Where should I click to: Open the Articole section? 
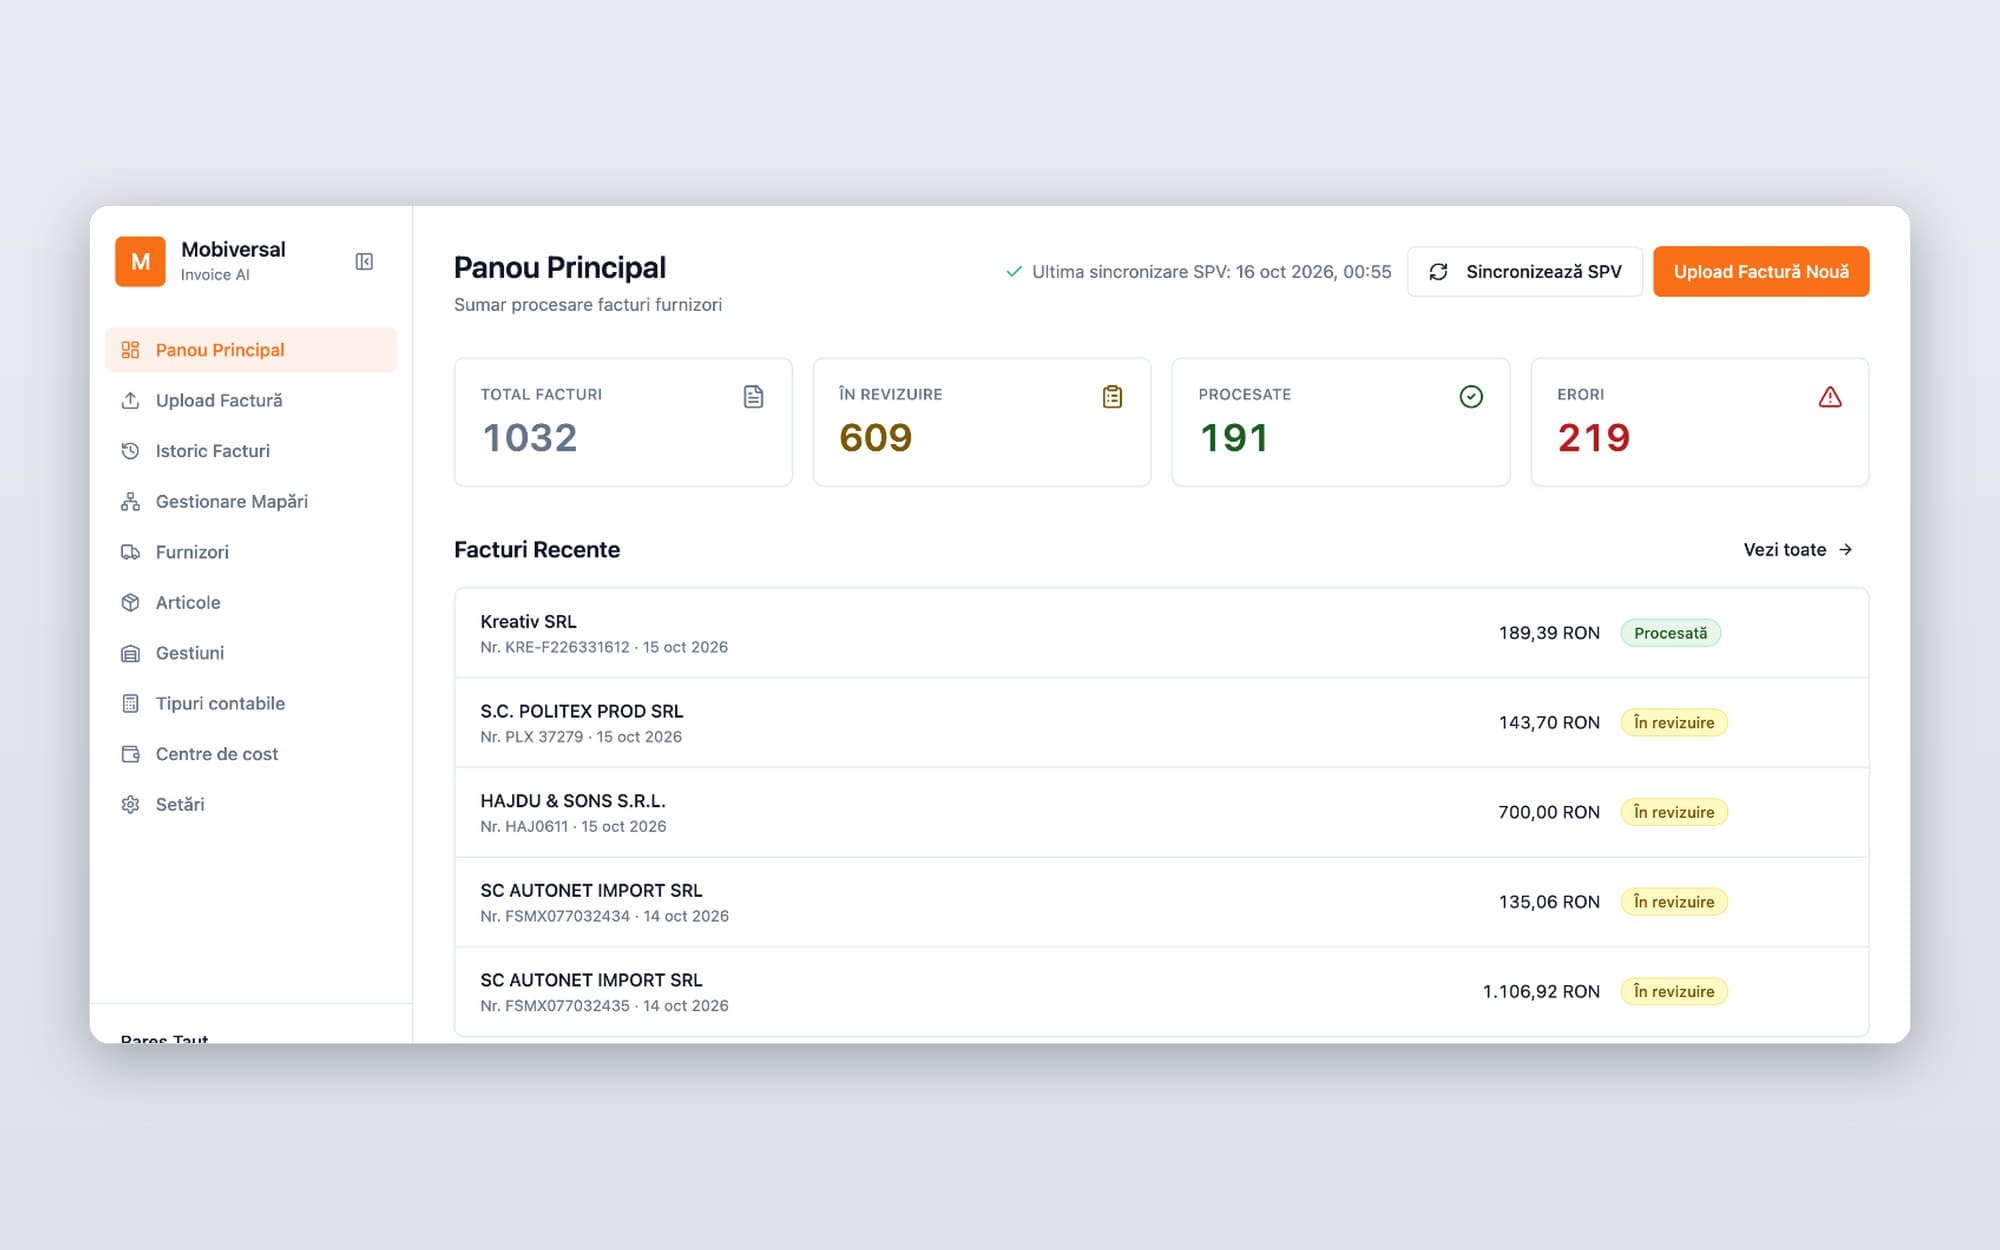tap(251, 602)
